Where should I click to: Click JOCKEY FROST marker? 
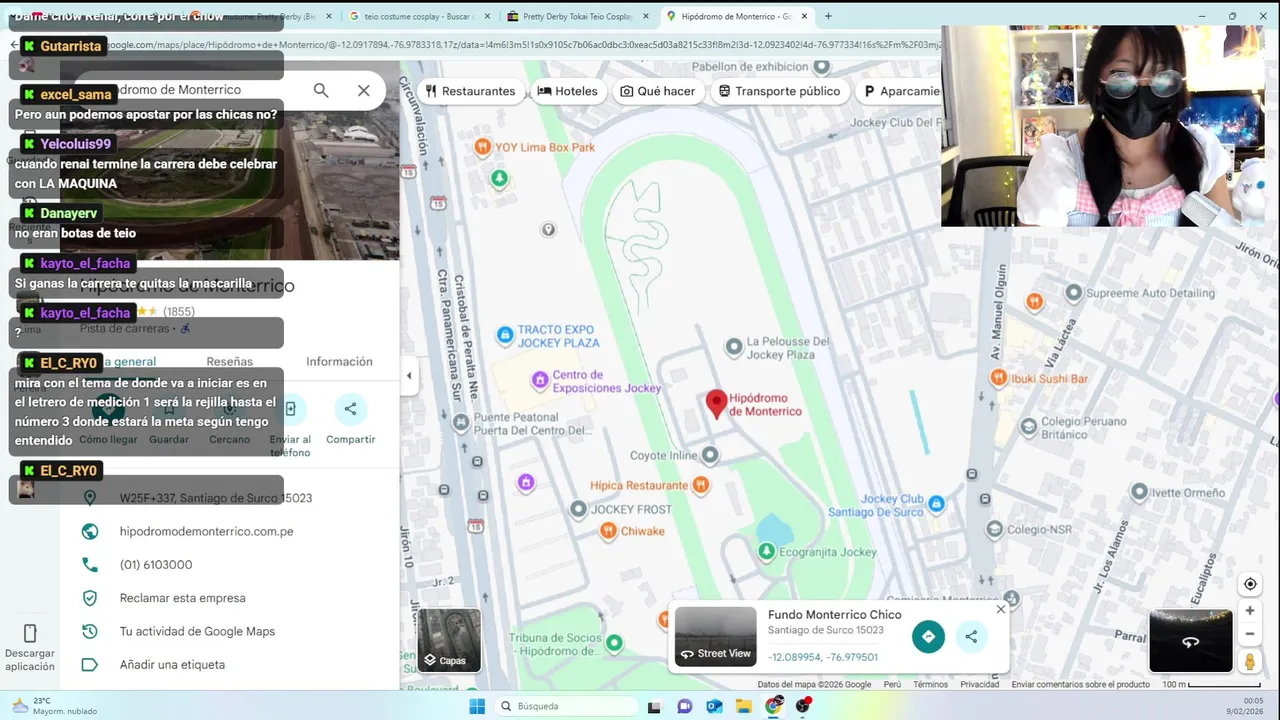pos(578,509)
